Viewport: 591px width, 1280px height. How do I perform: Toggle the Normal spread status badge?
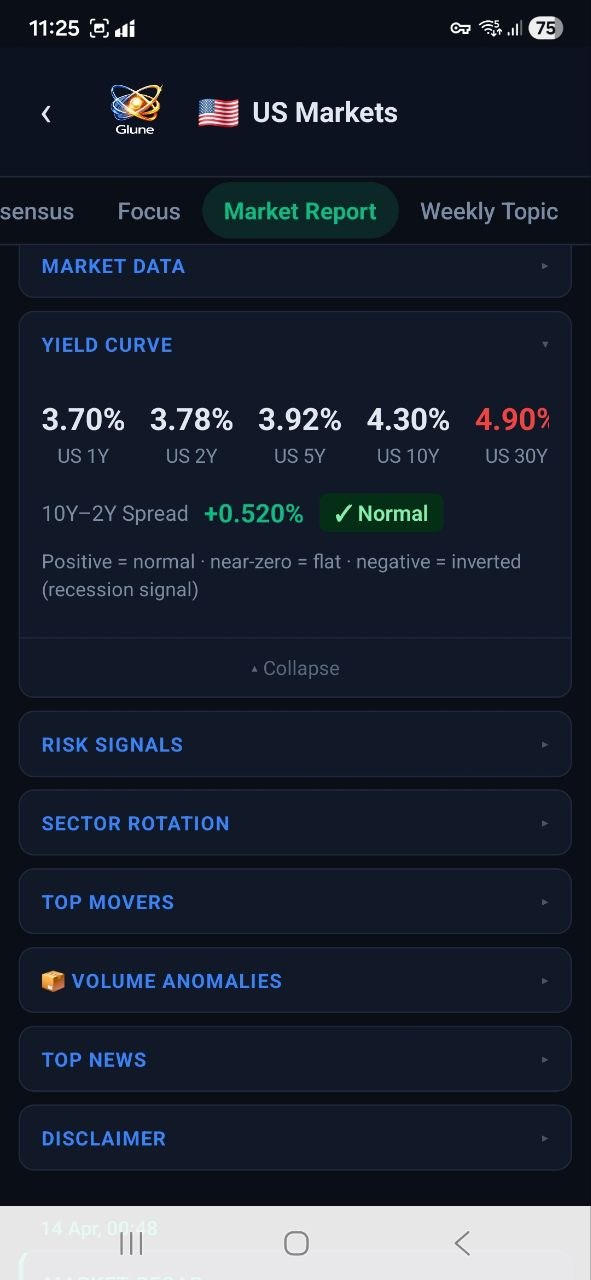[x=381, y=512]
